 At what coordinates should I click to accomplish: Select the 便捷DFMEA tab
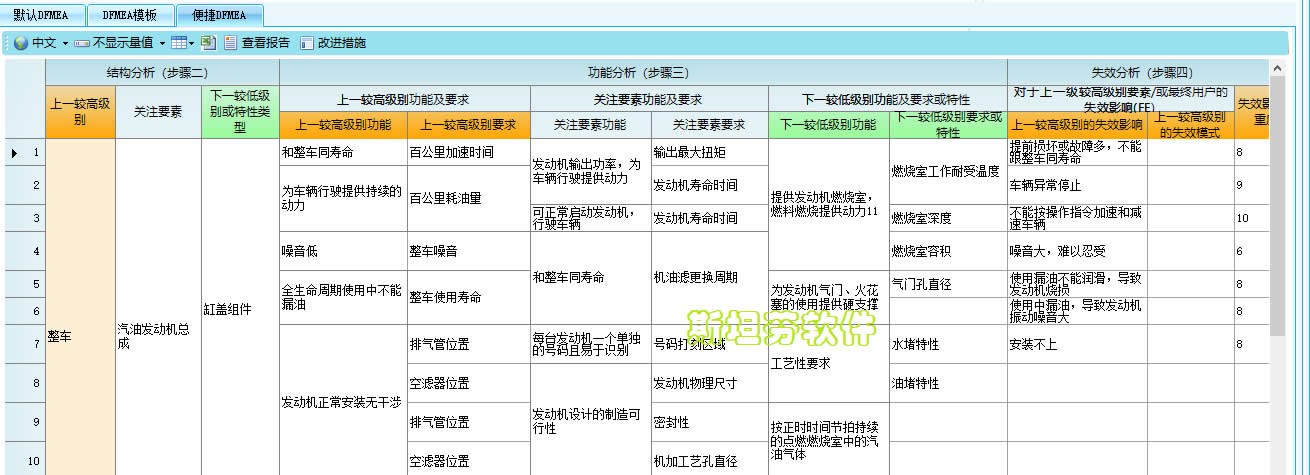220,15
